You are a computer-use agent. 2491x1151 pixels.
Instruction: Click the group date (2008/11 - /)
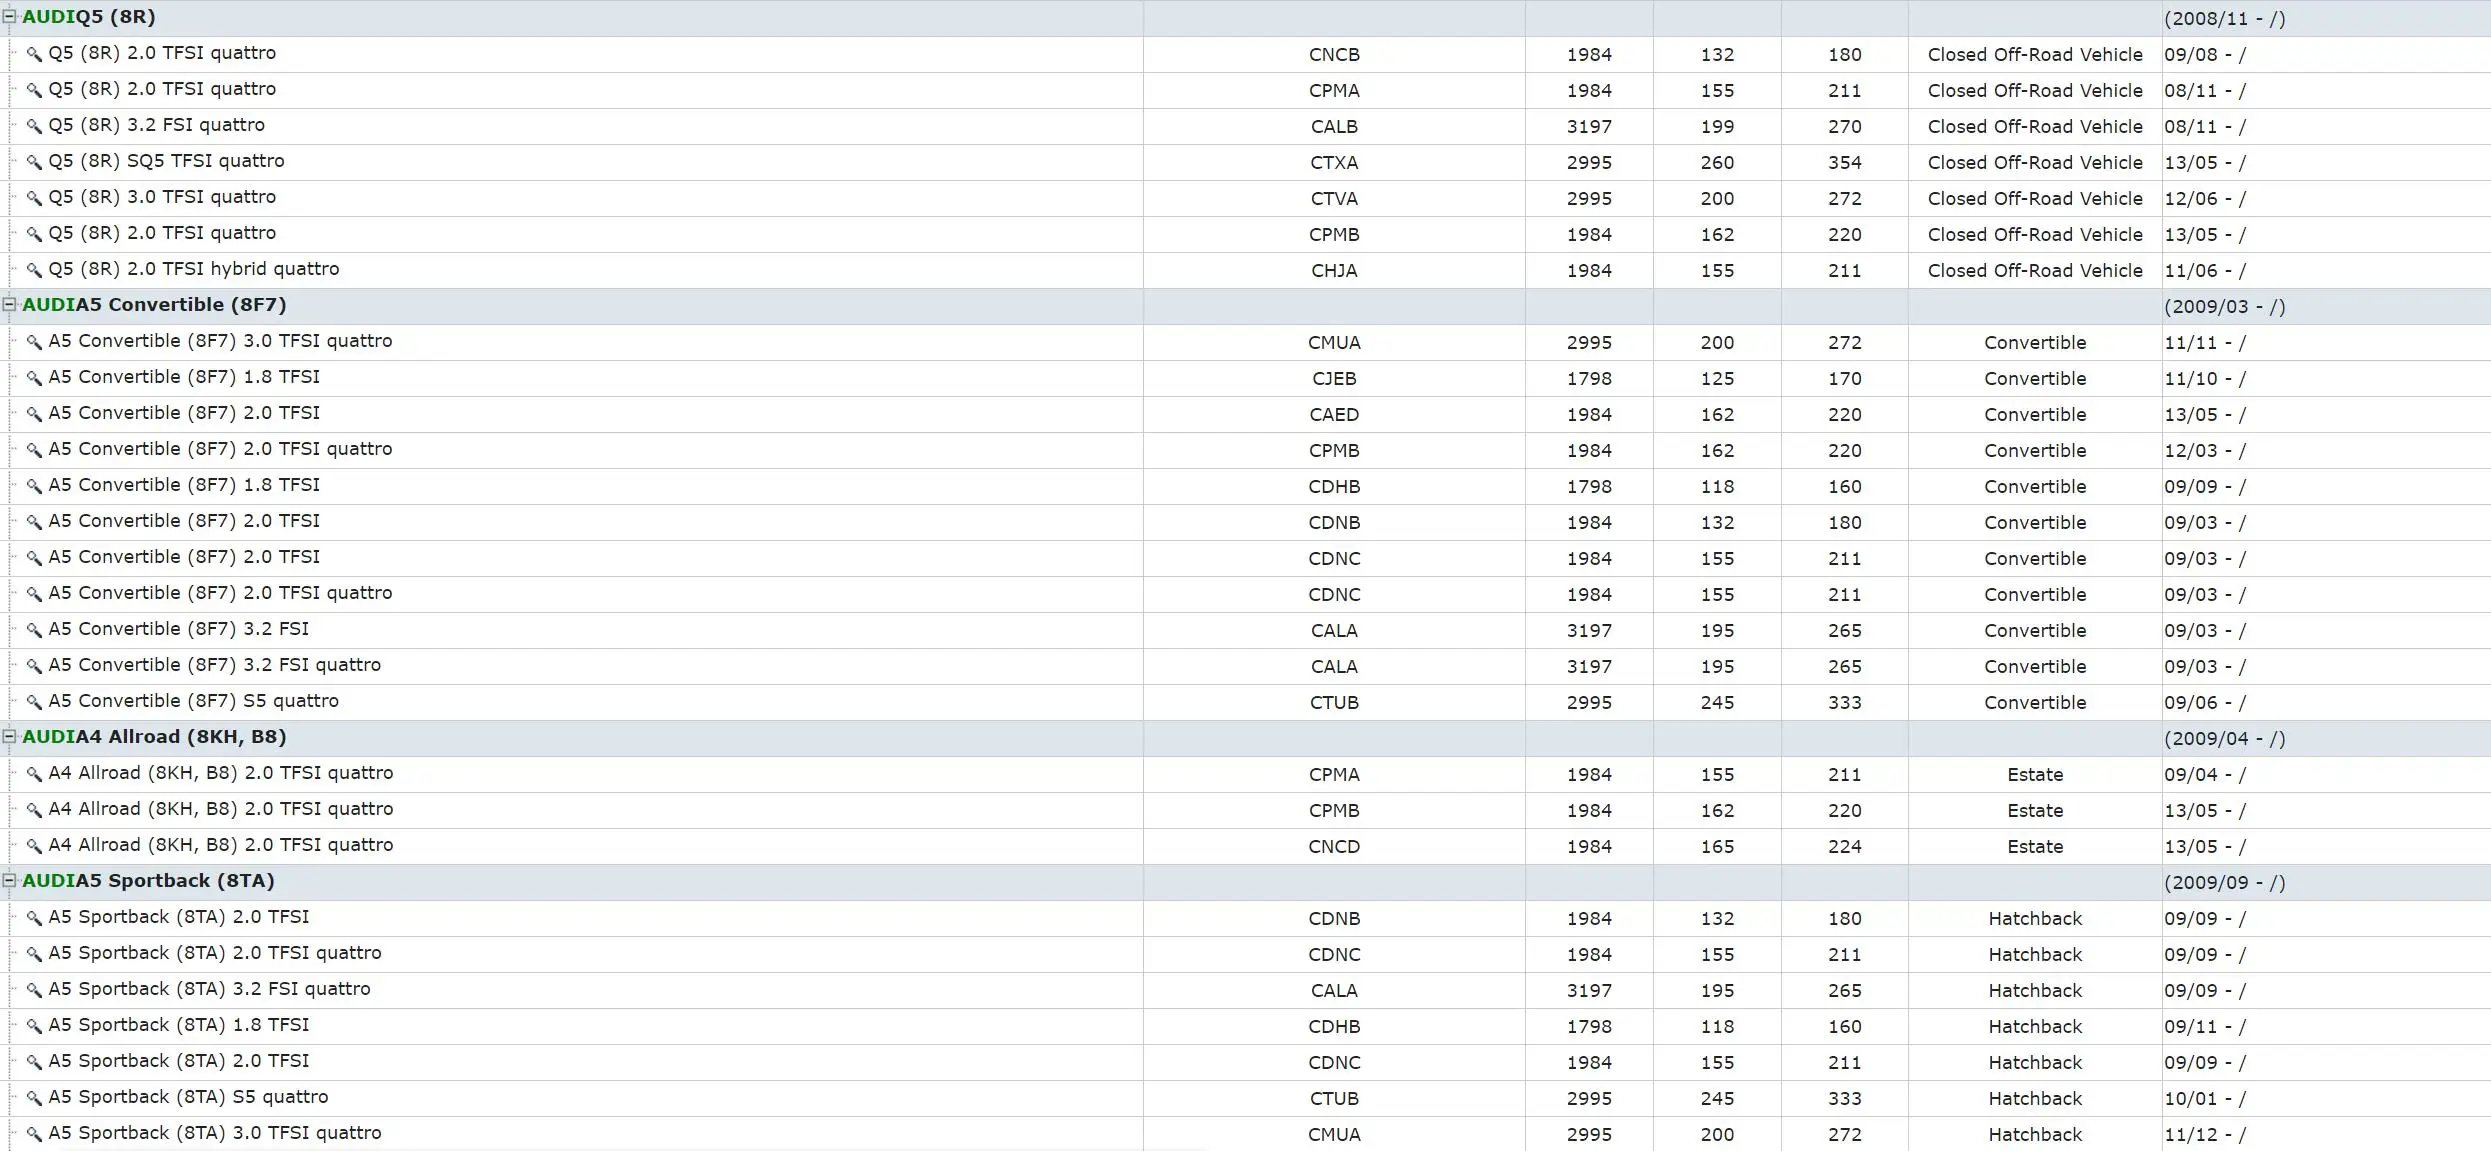(x=2225, y=19)
